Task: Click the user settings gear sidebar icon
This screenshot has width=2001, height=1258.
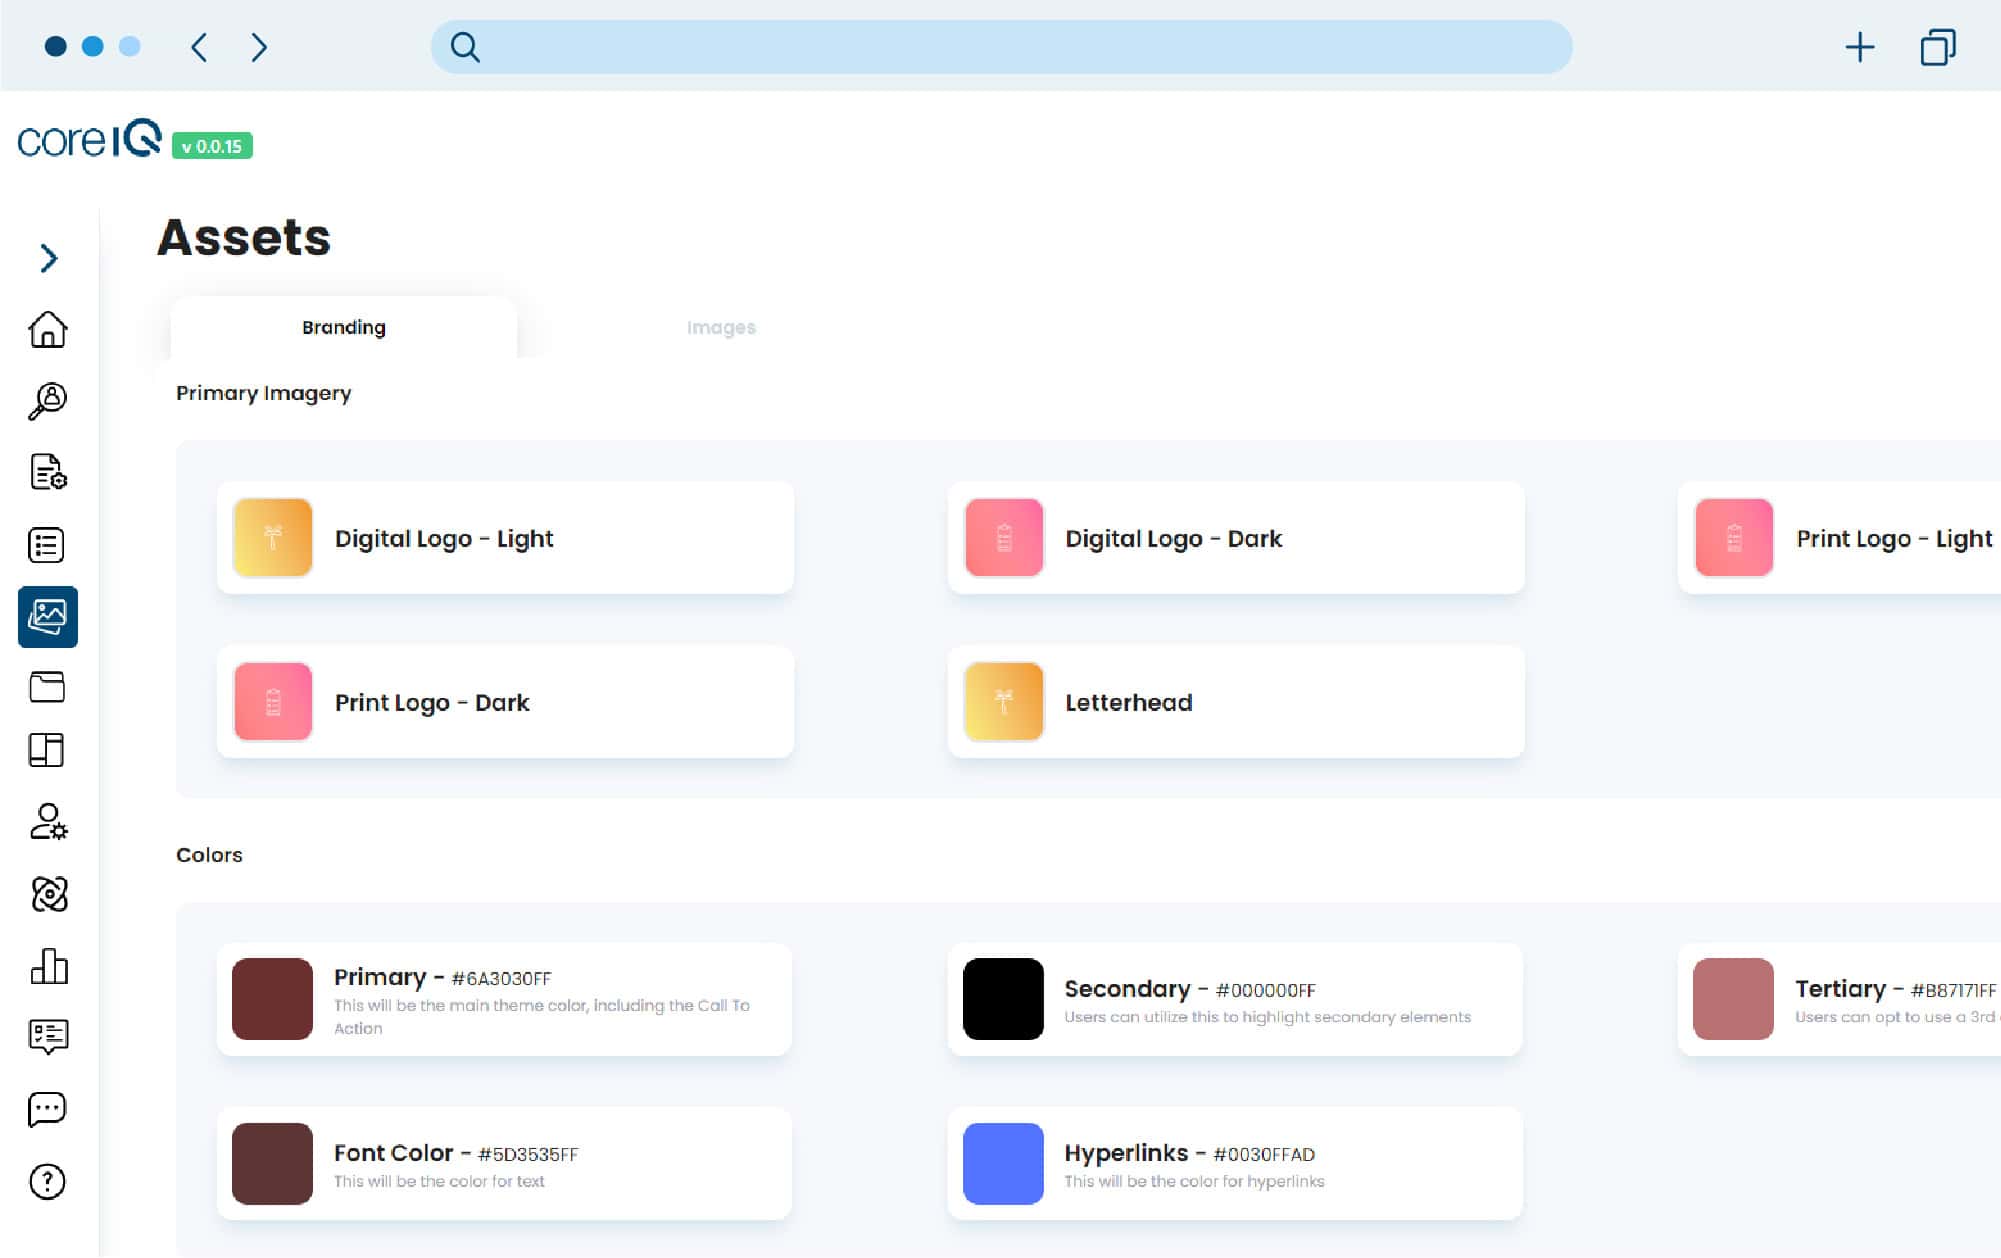Action: coord(48,822)
